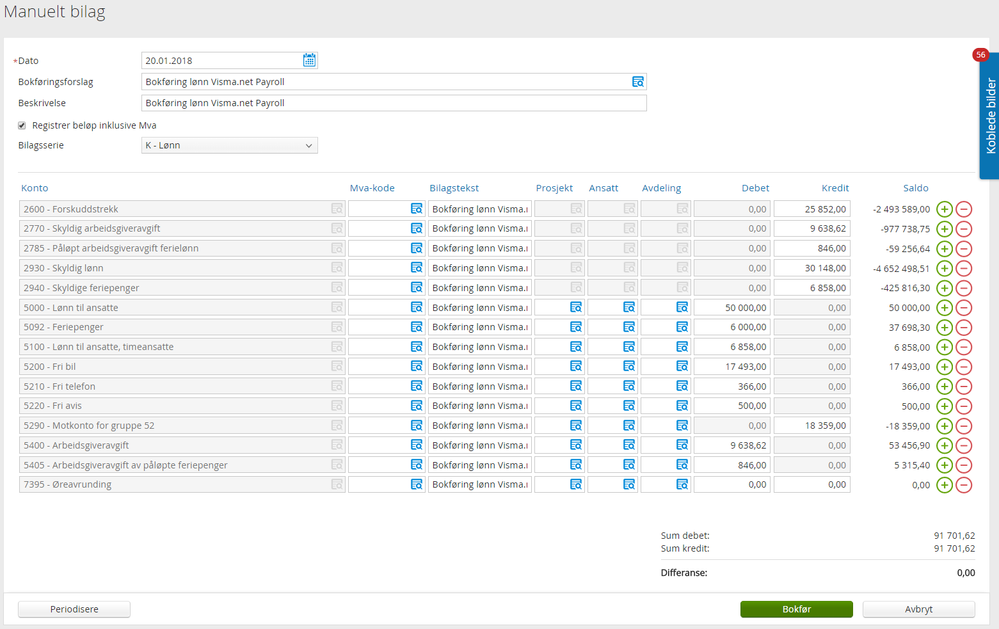The image size is (999, 629).
Task: Open Prosjekt lookup on 5200 Fri bil row
Action: [576, 367]
